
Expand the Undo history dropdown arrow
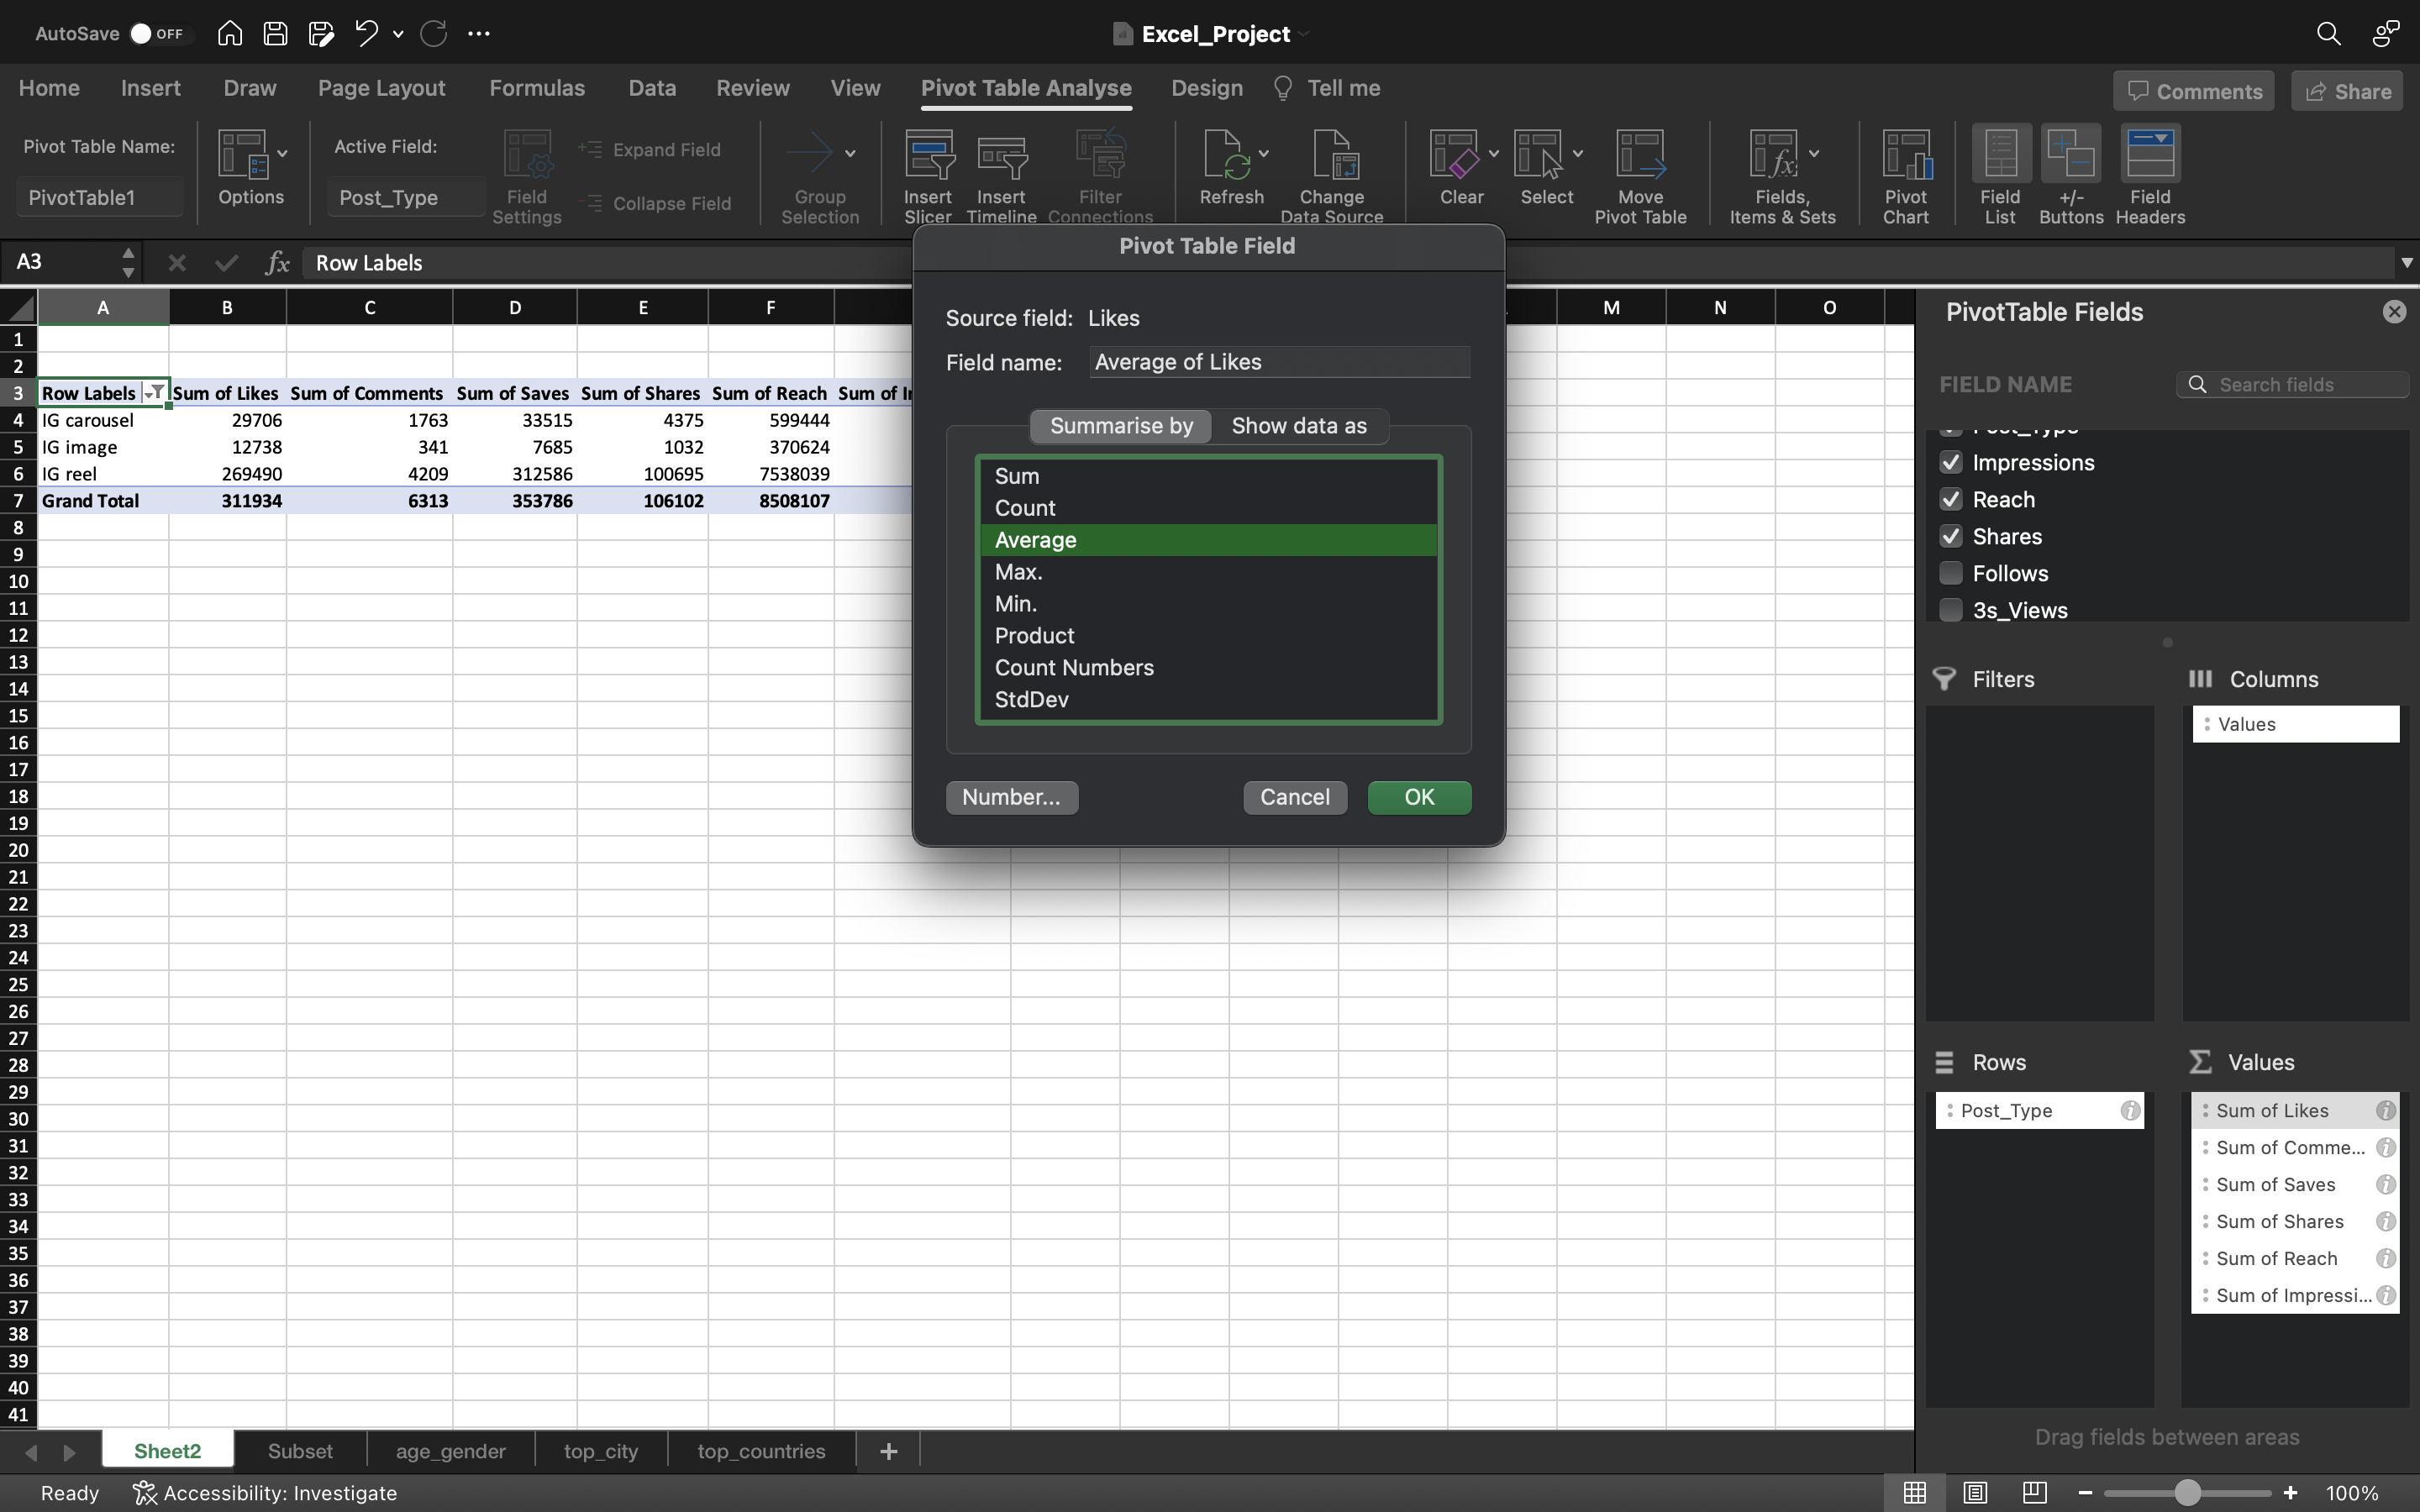point(397,34)
